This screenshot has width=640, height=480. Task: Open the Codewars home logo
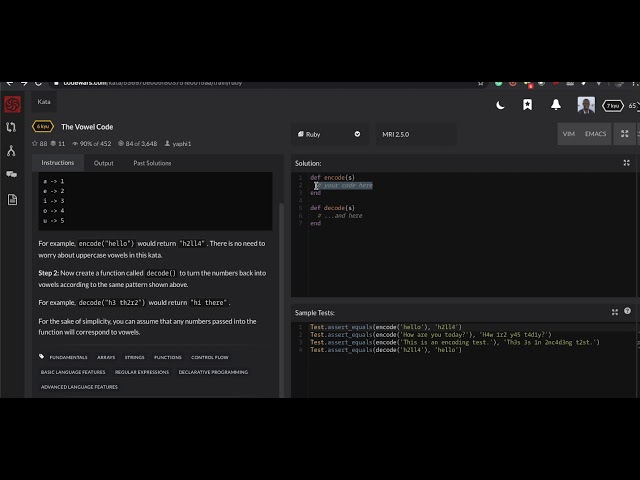point(12,104)
